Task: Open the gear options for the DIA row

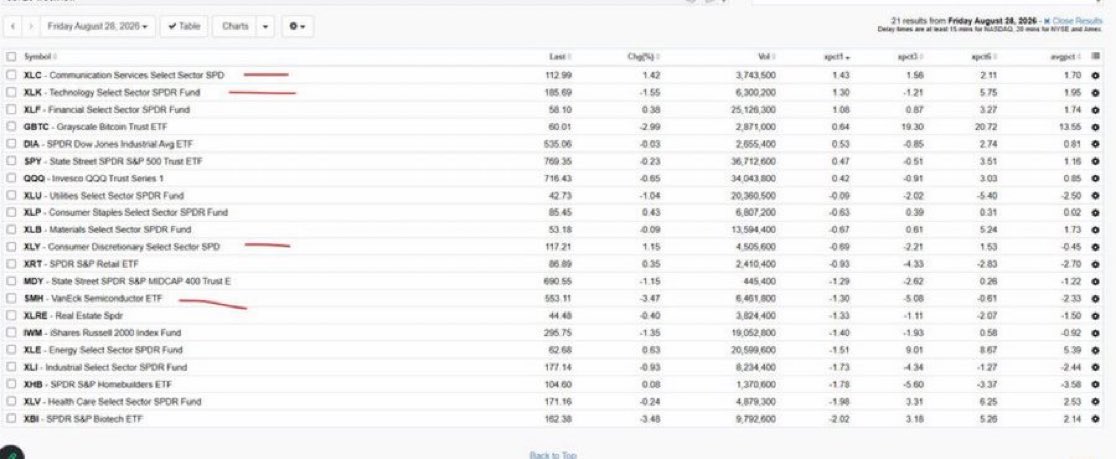Action: click(1095, 144)
